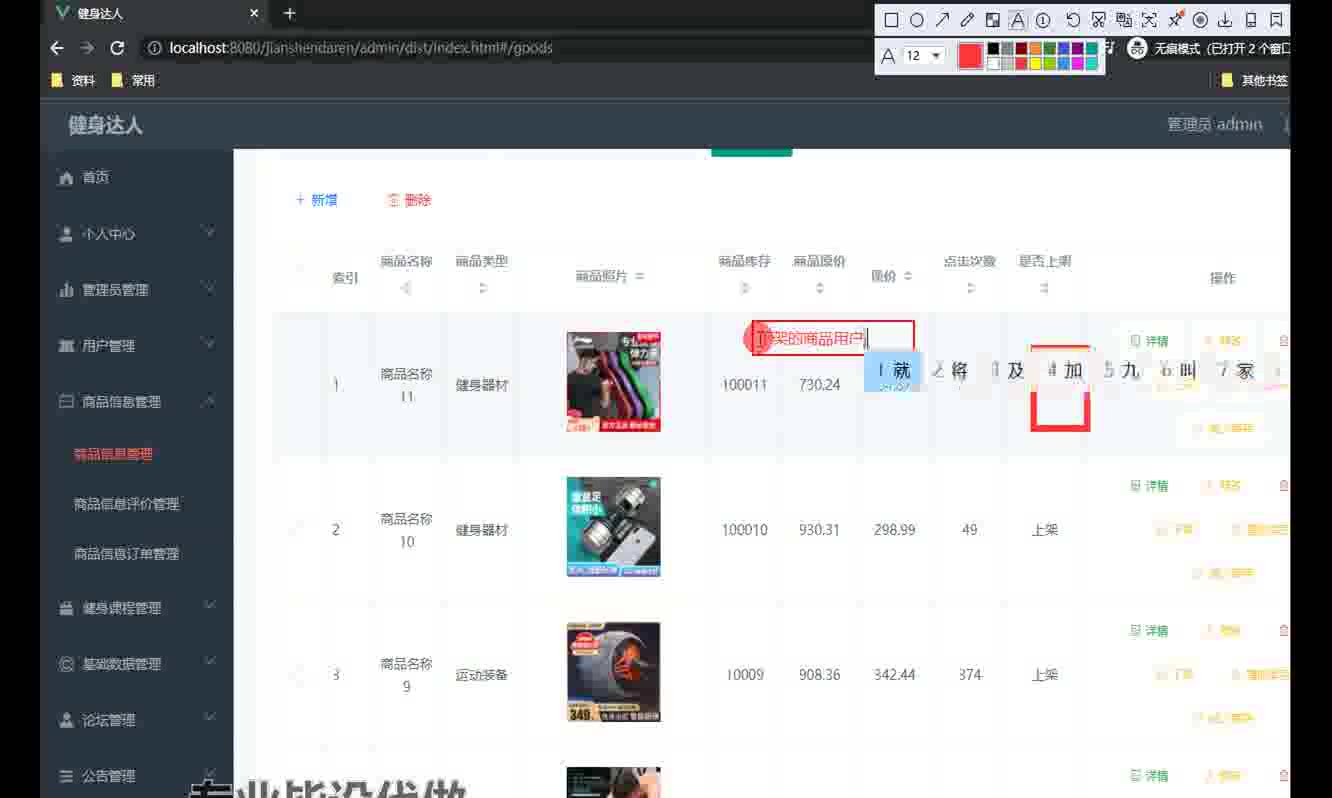Screen dimensions: 1332x798
Task: Select the text annotation tool A
Action: [x=1018, y=20]
